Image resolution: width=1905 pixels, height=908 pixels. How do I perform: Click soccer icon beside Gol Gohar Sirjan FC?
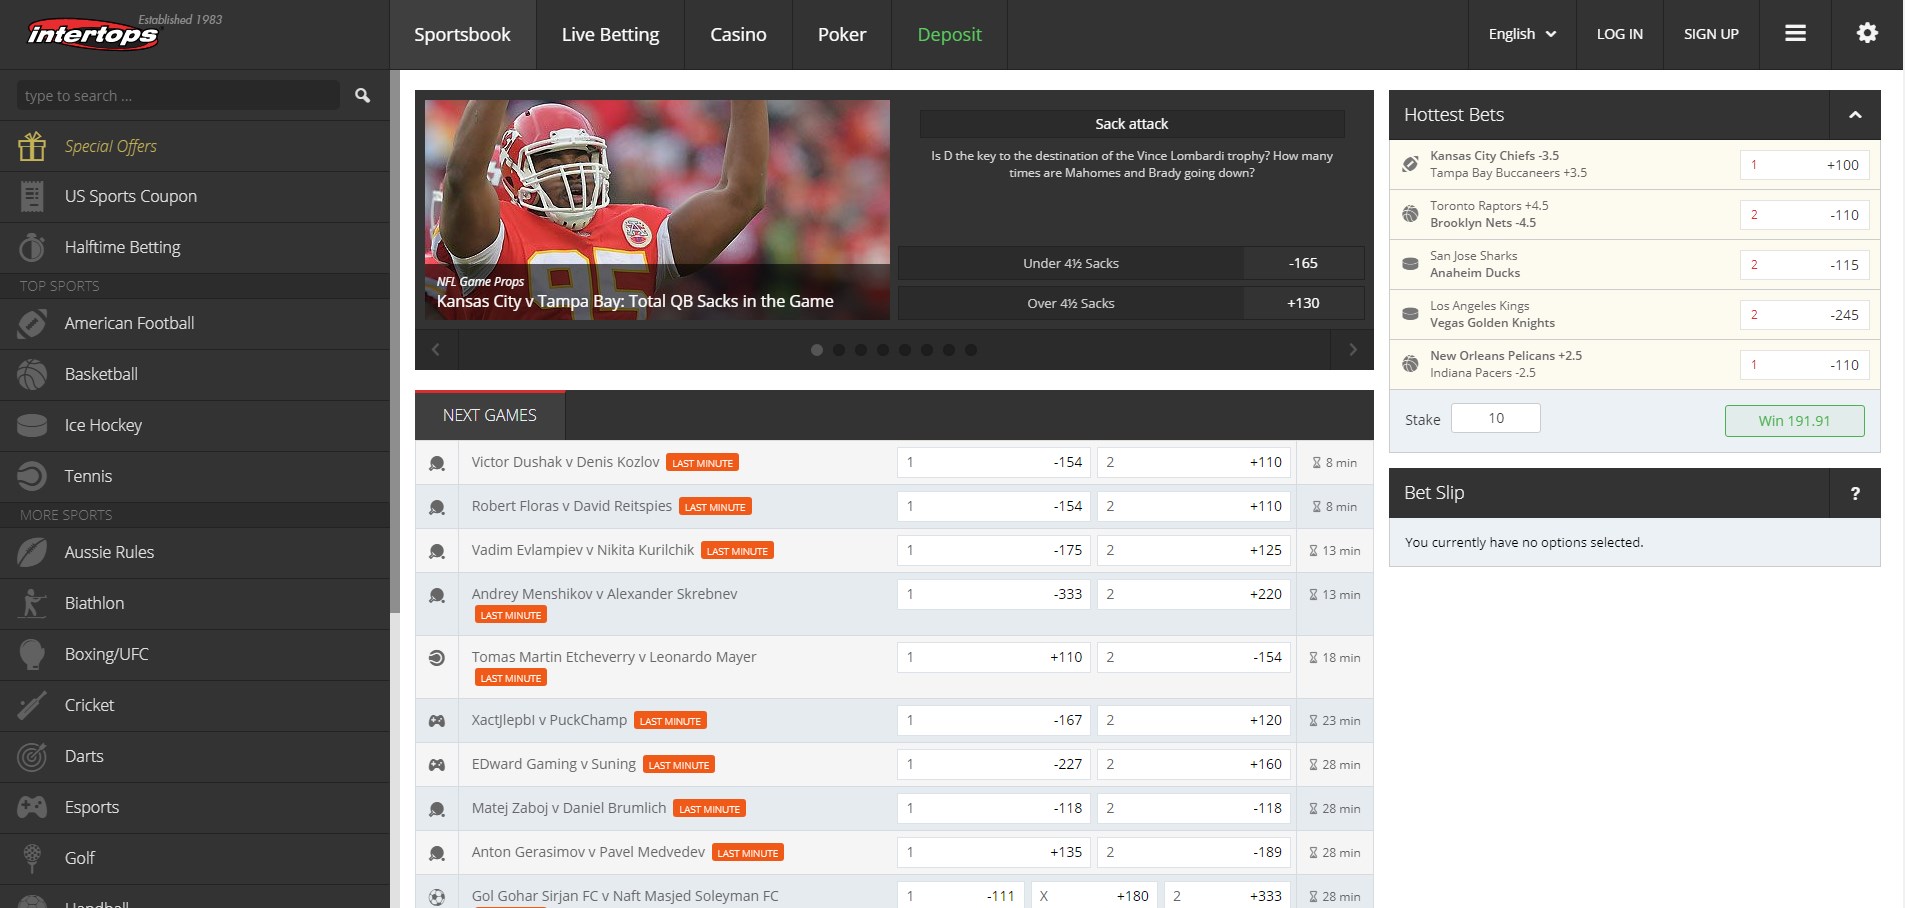click(x=437, y=897)
